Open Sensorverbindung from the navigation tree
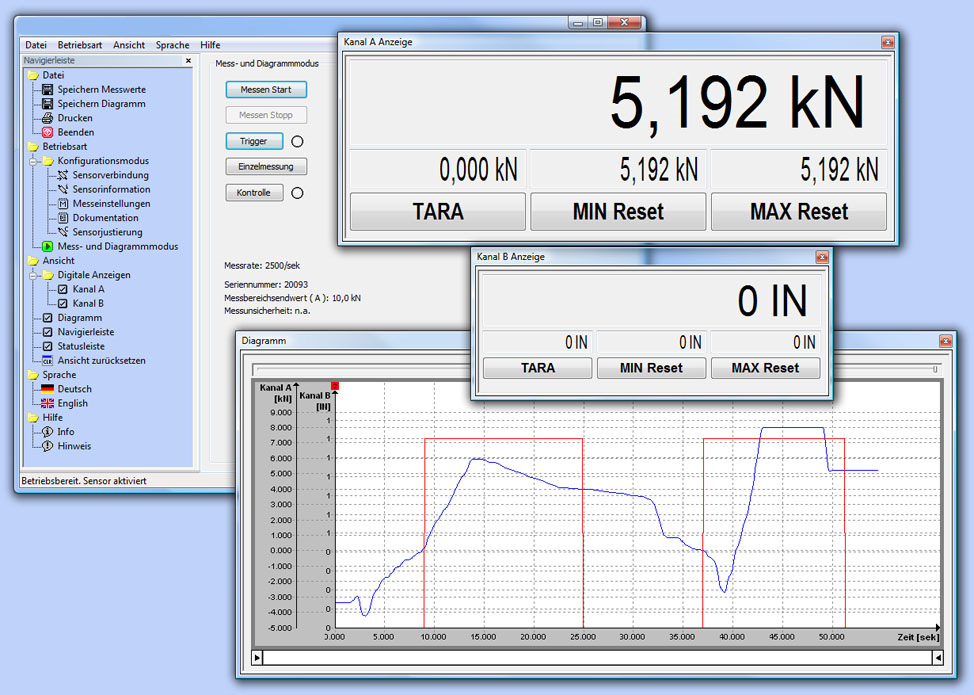Image resolution: width=974 pixels, height=695 pixels. (x=110, y=175)
